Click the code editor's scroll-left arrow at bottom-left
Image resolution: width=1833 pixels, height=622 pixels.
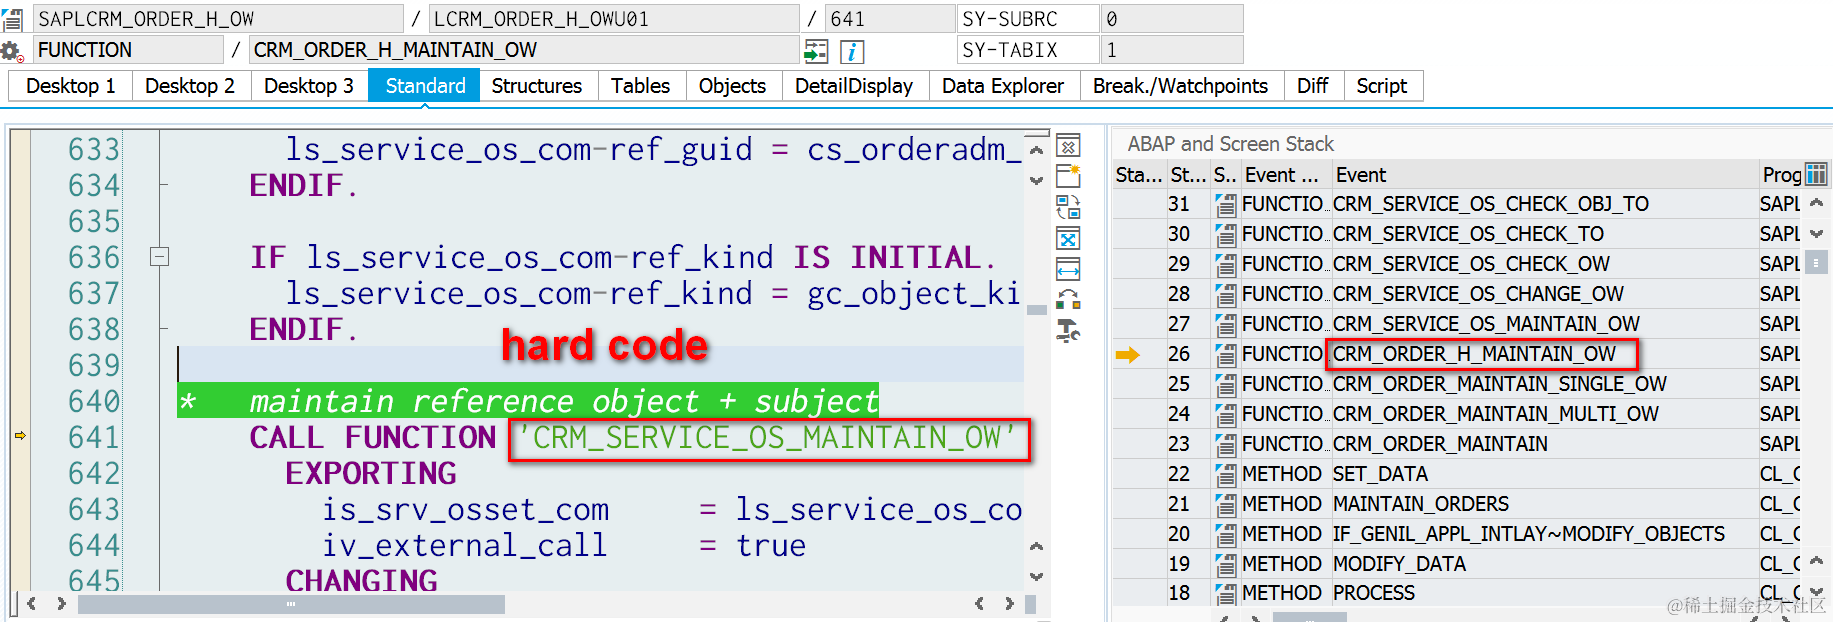(x=32, y=604)
